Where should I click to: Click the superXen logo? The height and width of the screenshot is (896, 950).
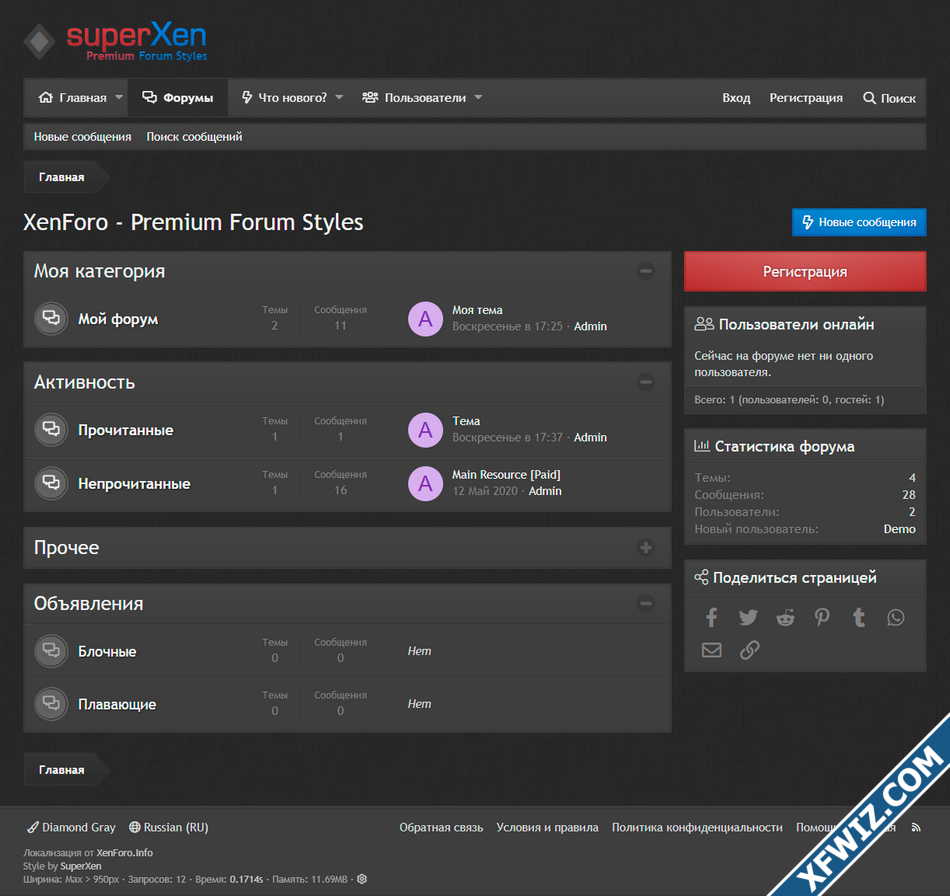[116, 41]
